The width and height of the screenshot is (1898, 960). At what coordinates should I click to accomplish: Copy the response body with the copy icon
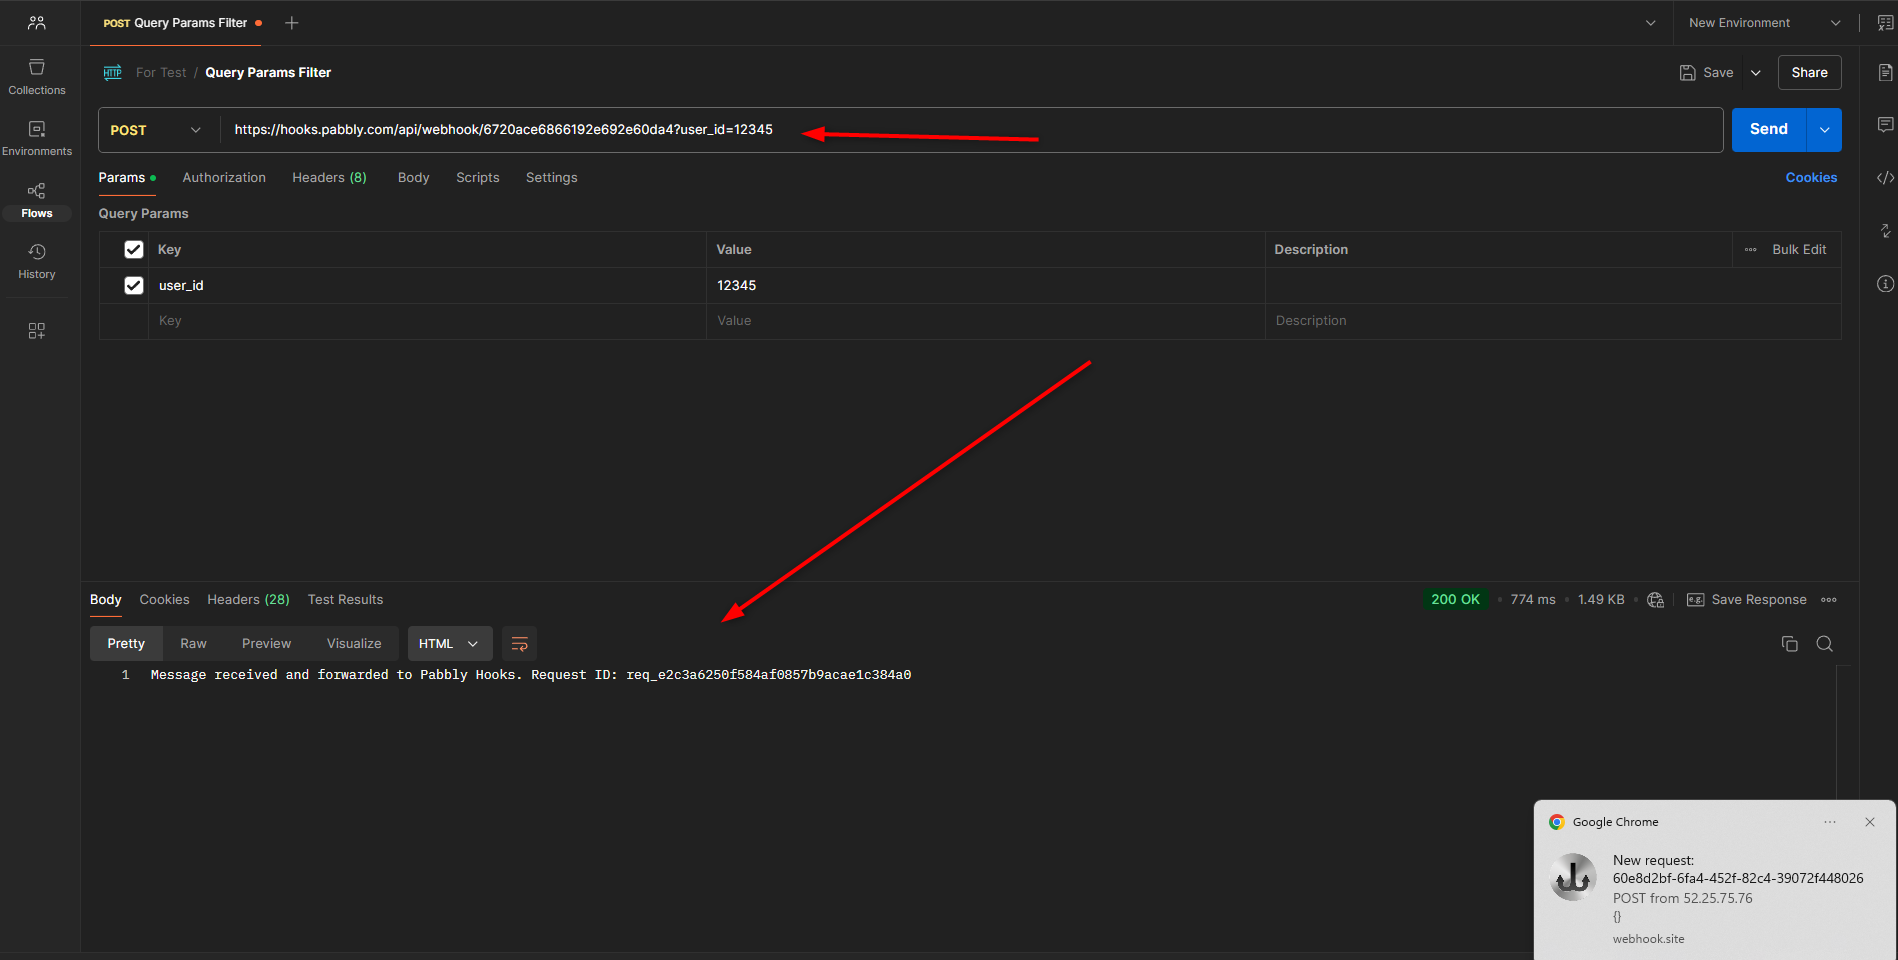(1790, 644)
